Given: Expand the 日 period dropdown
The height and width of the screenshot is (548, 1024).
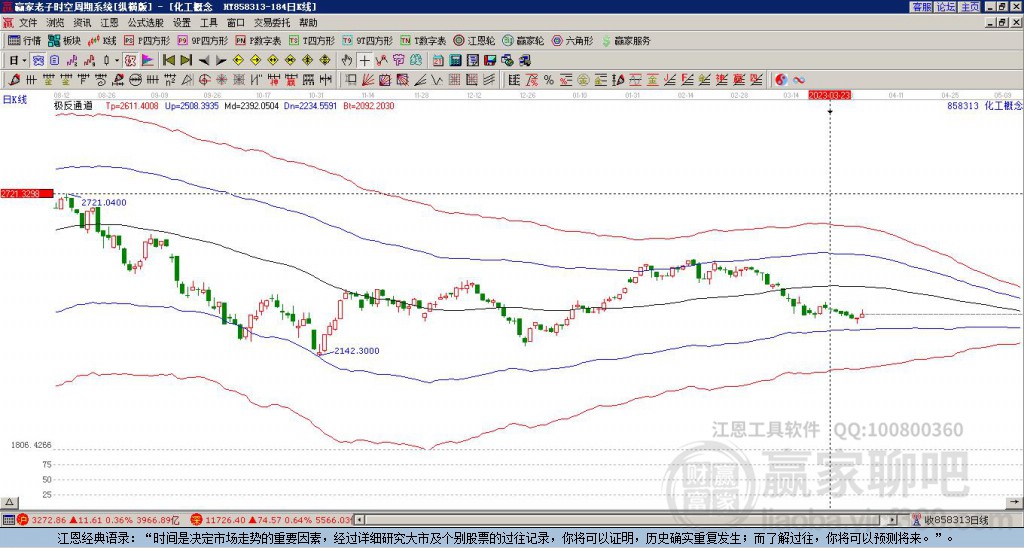Looking at the screenshot, I should tap(24, 61).
